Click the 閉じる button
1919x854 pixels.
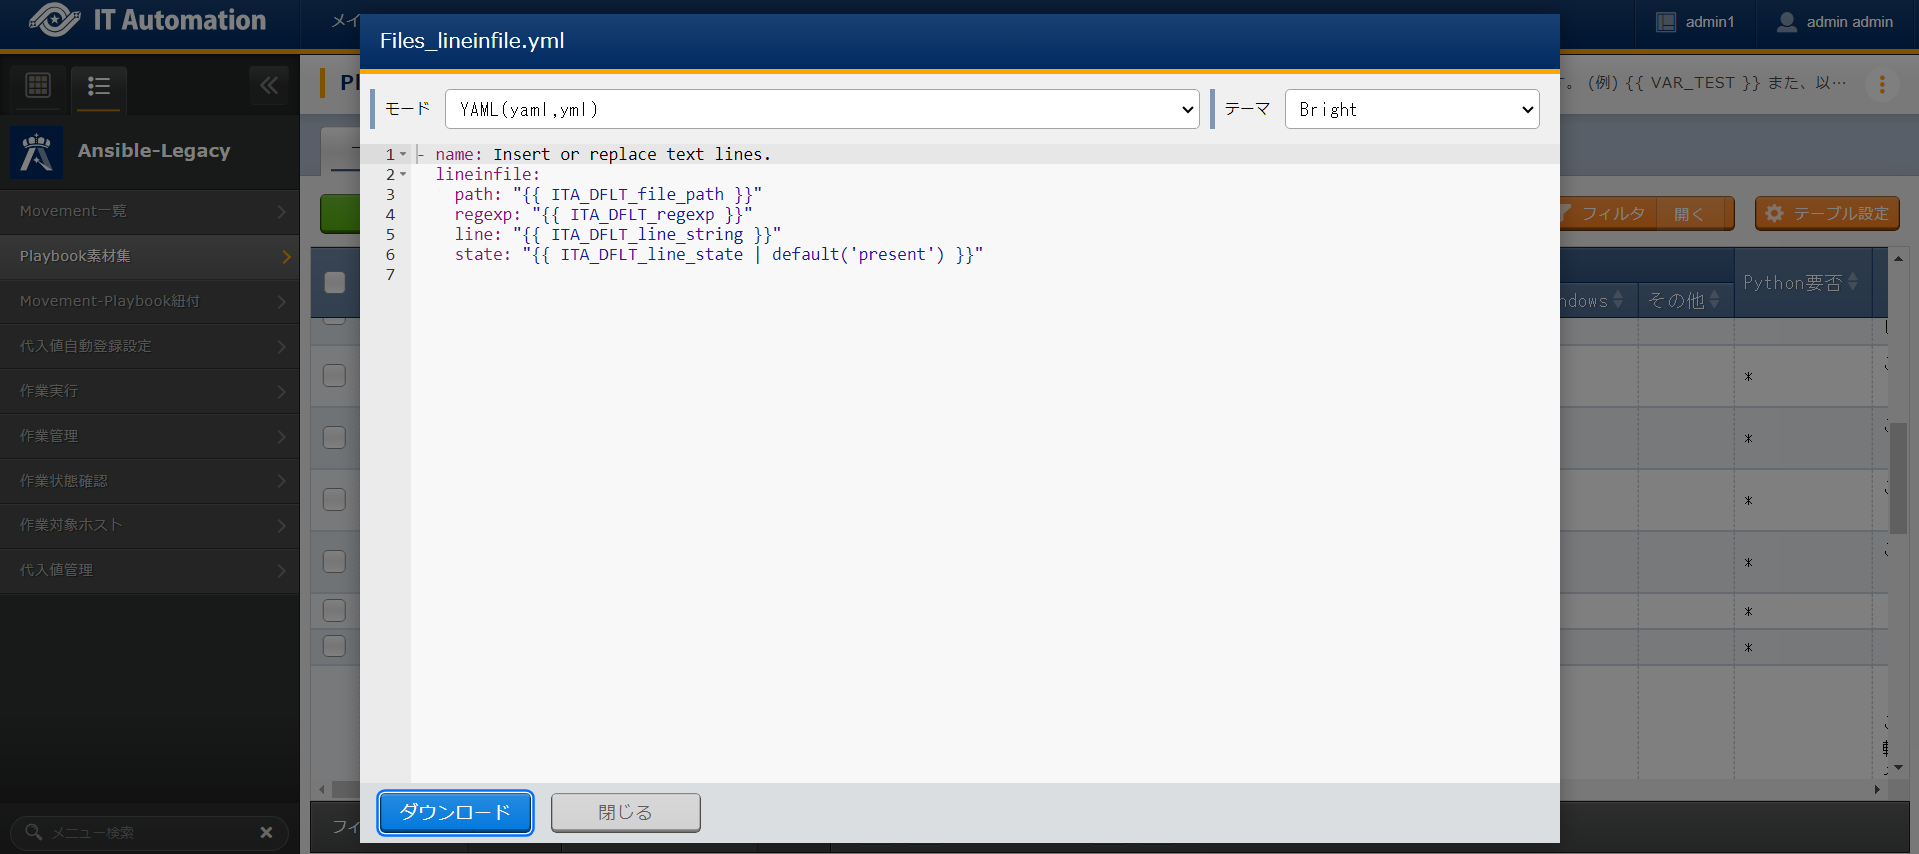tap(625, 812)
